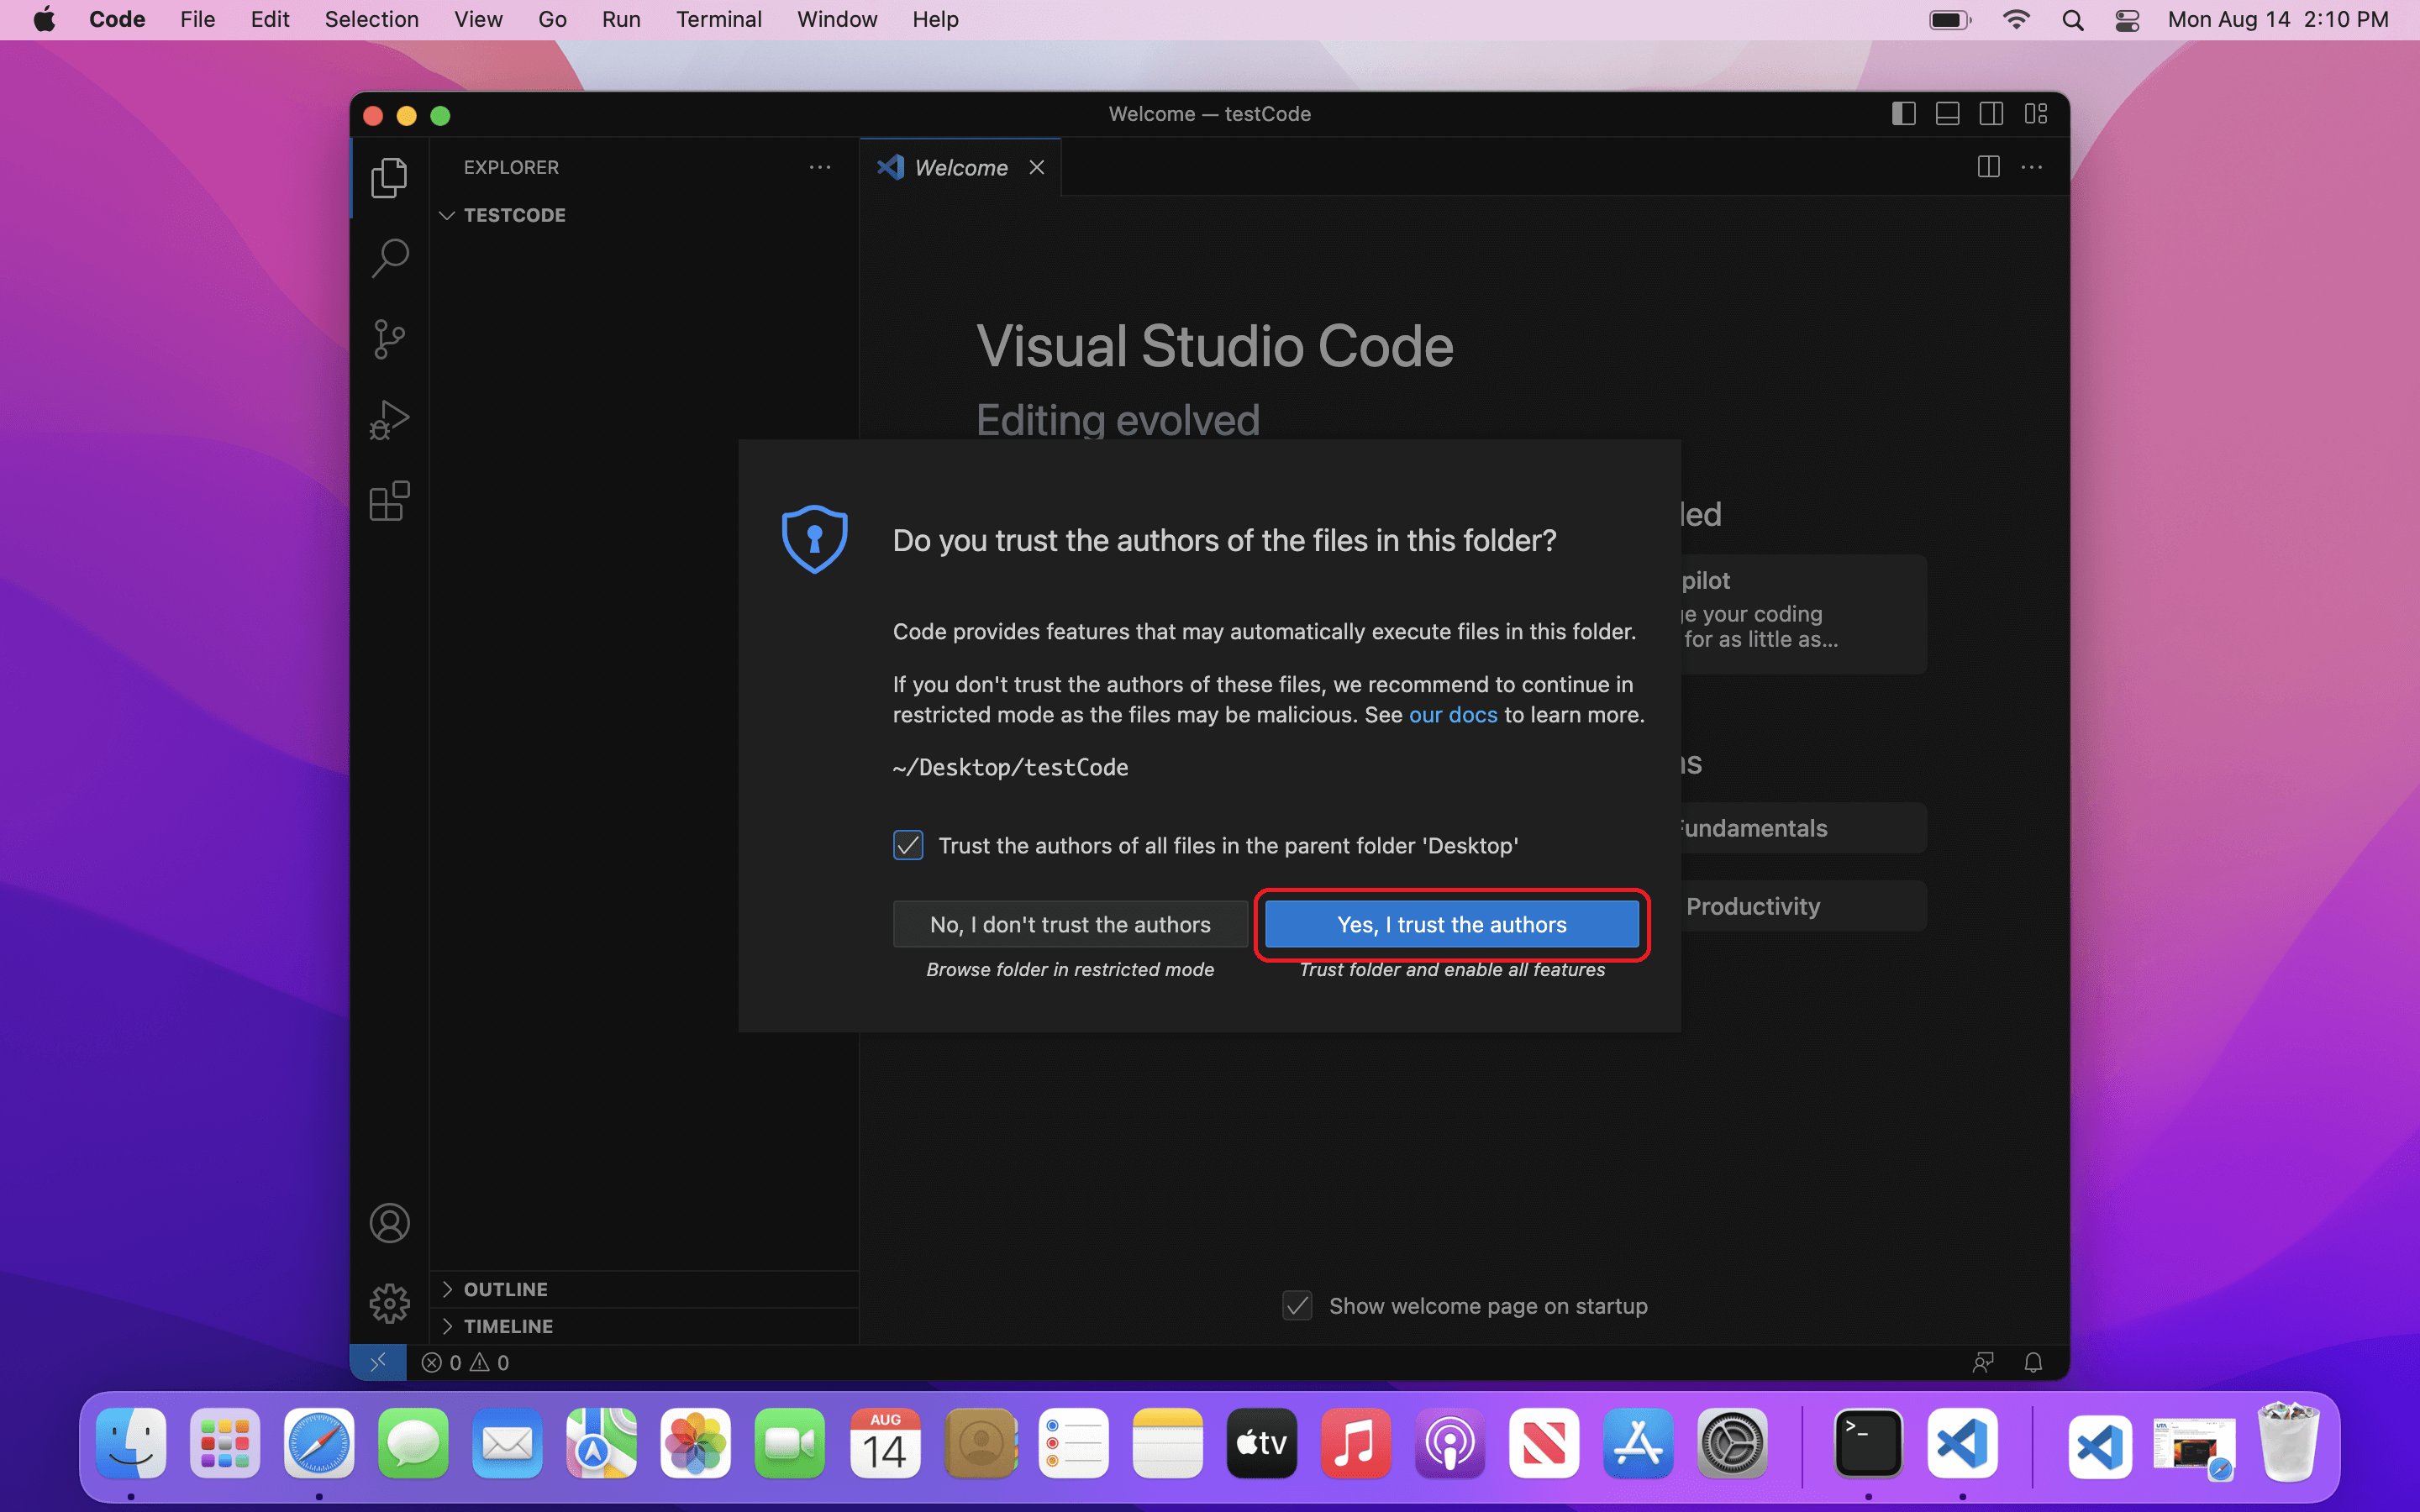Image resolution: width=2420 pixels, height=1512 pixels.
Task: Open the Source Control view
Action: tap(389, 339)
